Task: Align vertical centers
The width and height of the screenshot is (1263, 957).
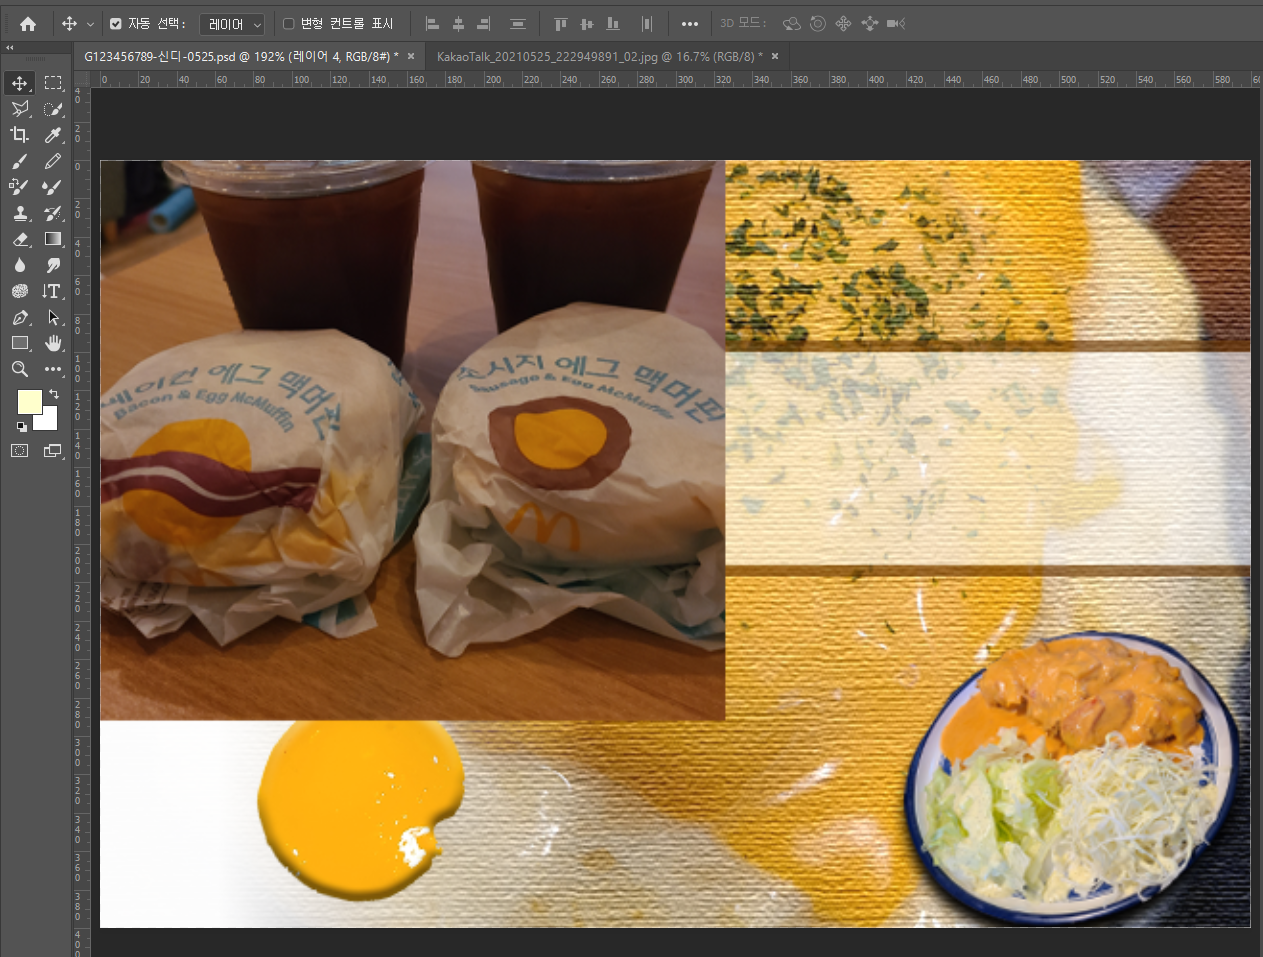Action: coord(587,23)
